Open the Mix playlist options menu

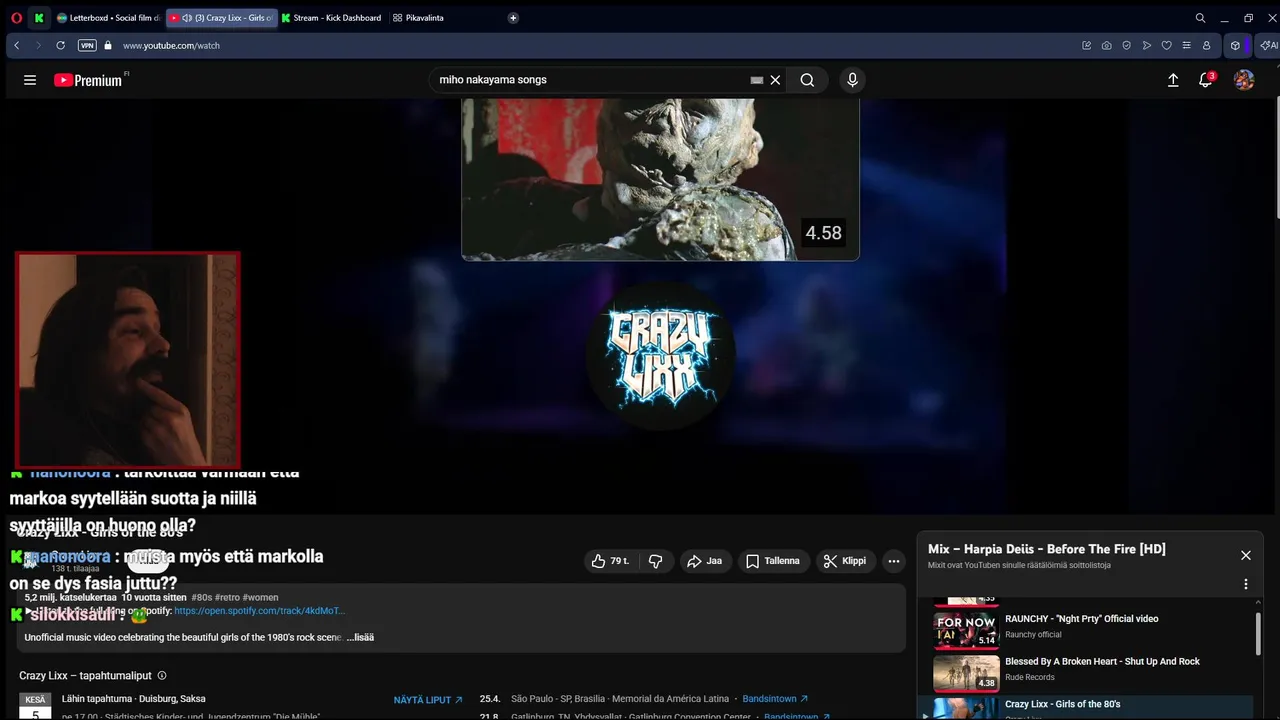1246,584
